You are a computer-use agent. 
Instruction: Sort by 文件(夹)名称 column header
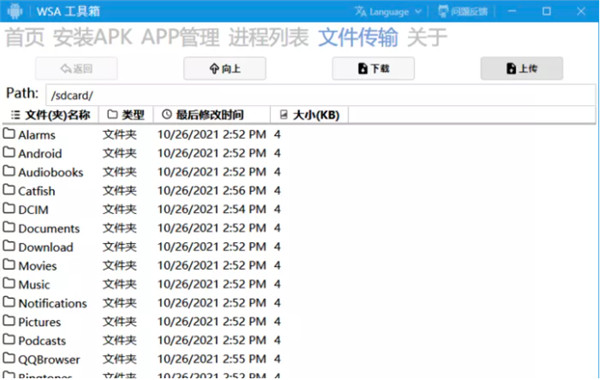(51, 115)
